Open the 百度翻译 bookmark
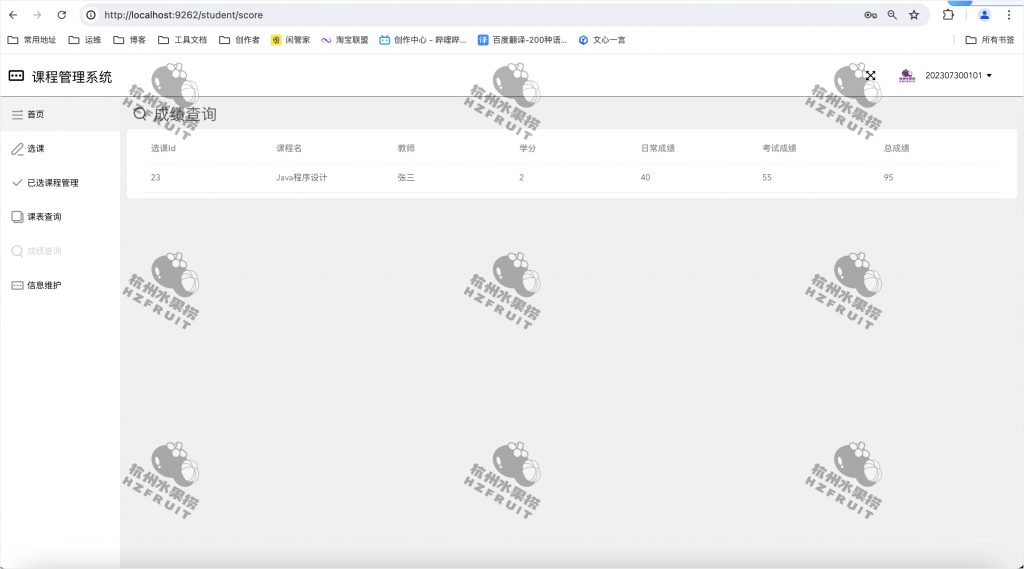 [522, 40]
